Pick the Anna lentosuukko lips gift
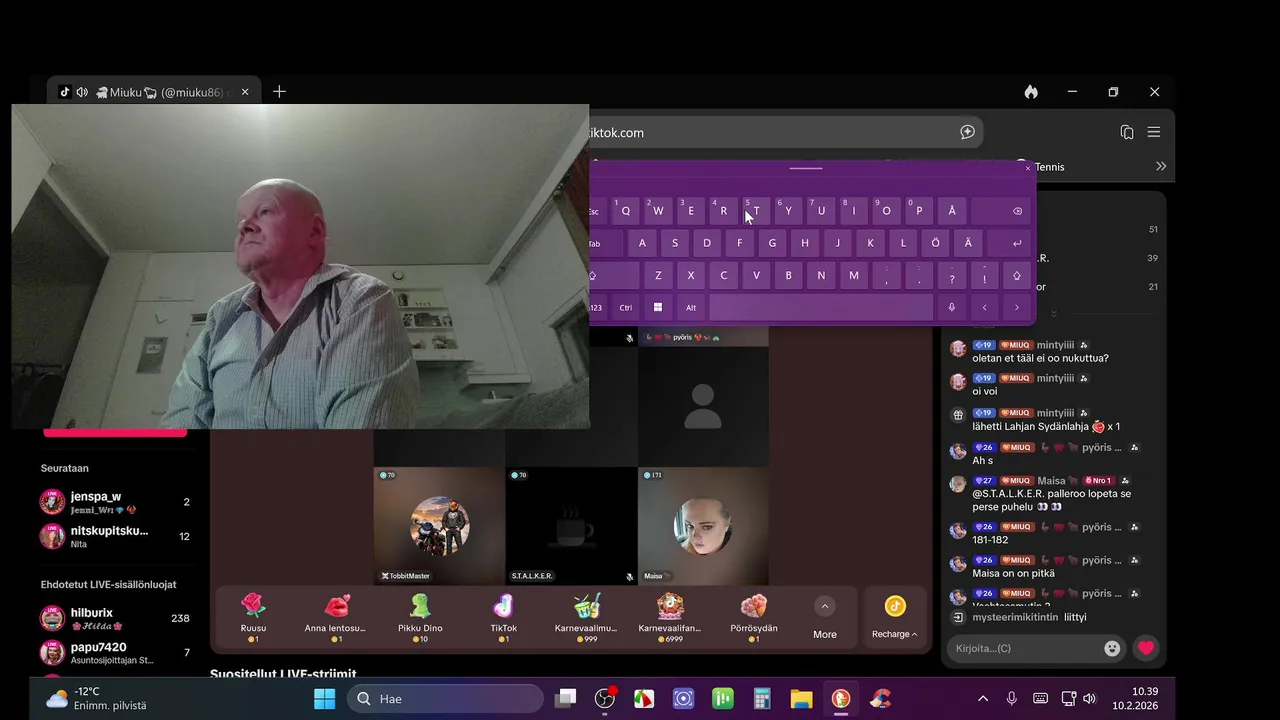This screenshot has width=1280, height=720. point(336,617)
